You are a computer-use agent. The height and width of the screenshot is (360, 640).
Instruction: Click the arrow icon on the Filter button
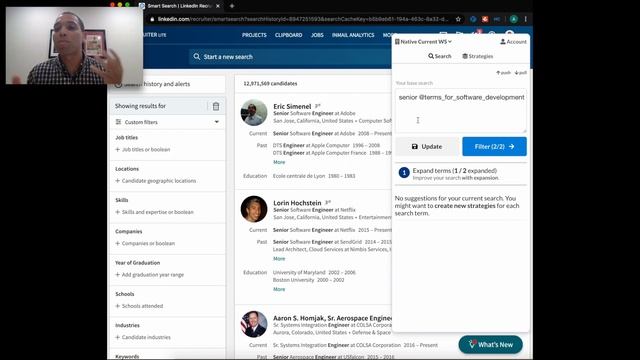click(511, 147)
